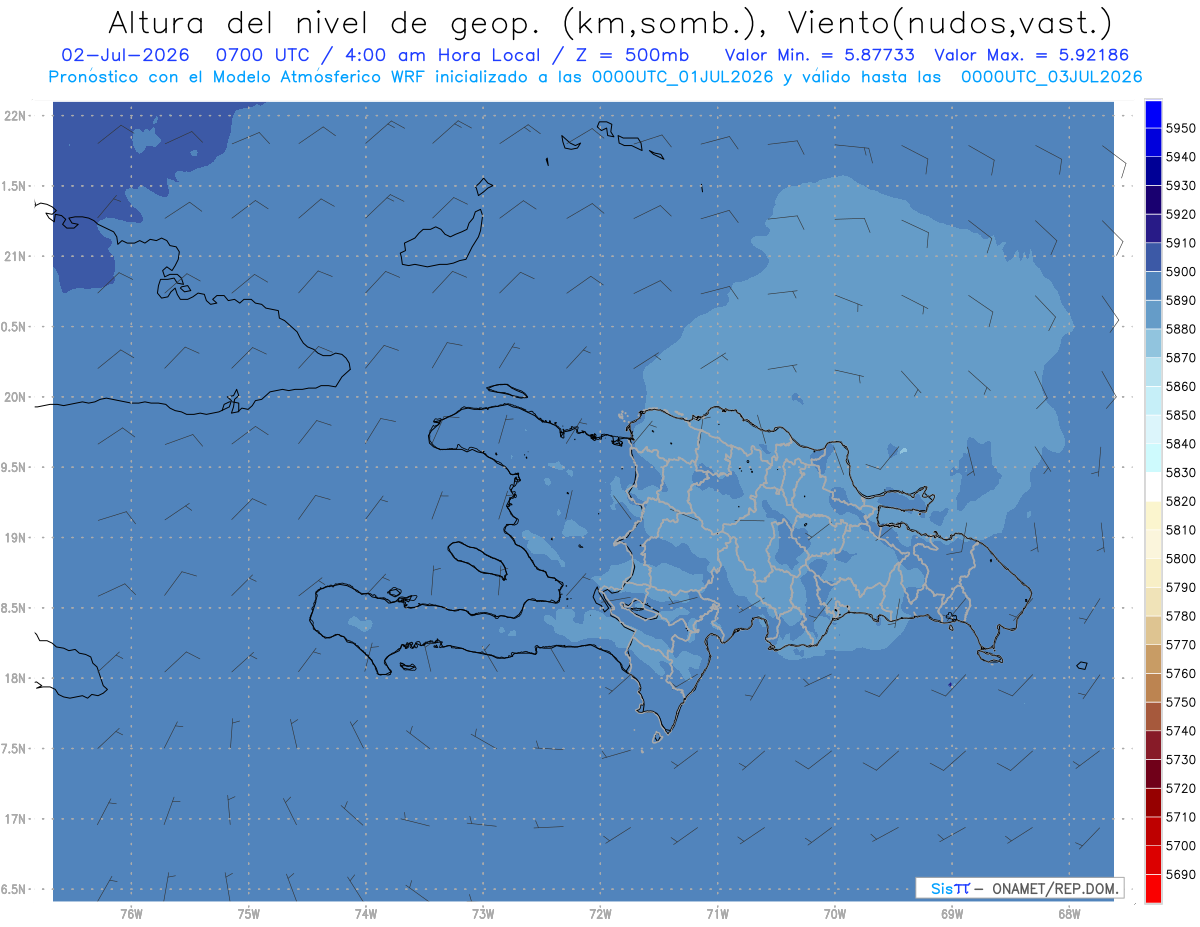The width and height of the screenshot is (1200, 927).
Task: Click the '76W' longitude label
Action: tap(131, 913)
